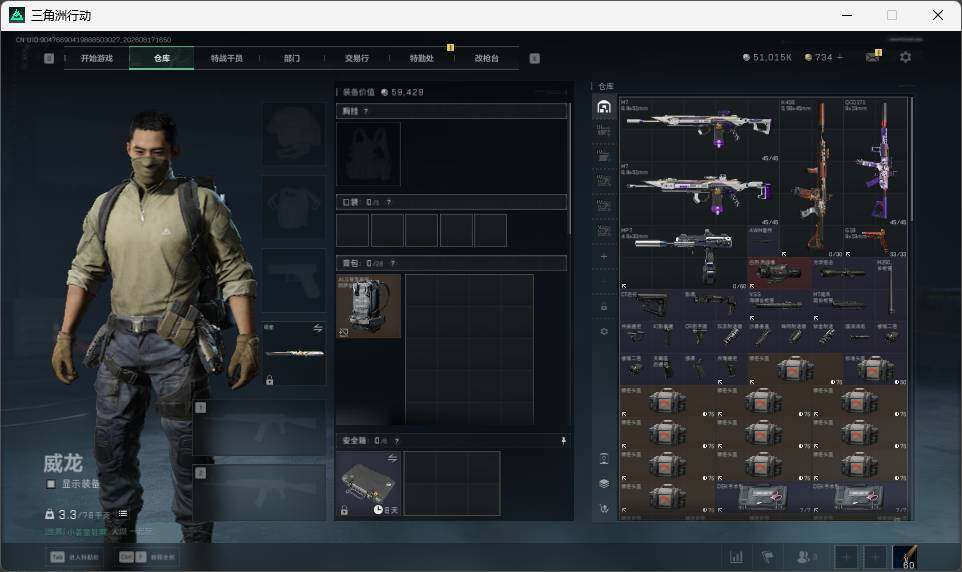Select the safe box case item
The width and height of the screenshot is (962, 572).
[x=368, y=484]
